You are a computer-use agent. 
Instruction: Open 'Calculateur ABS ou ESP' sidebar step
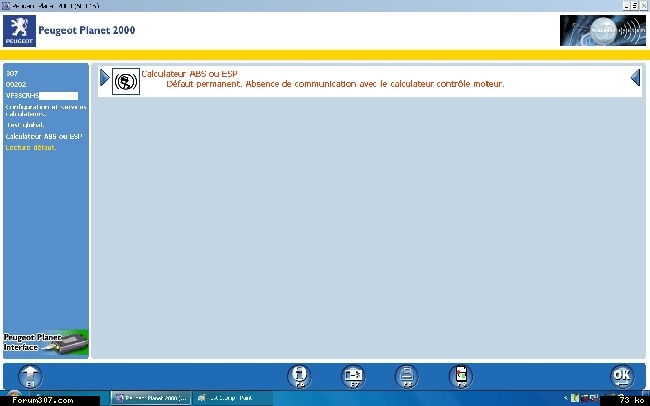pos(44,136)
